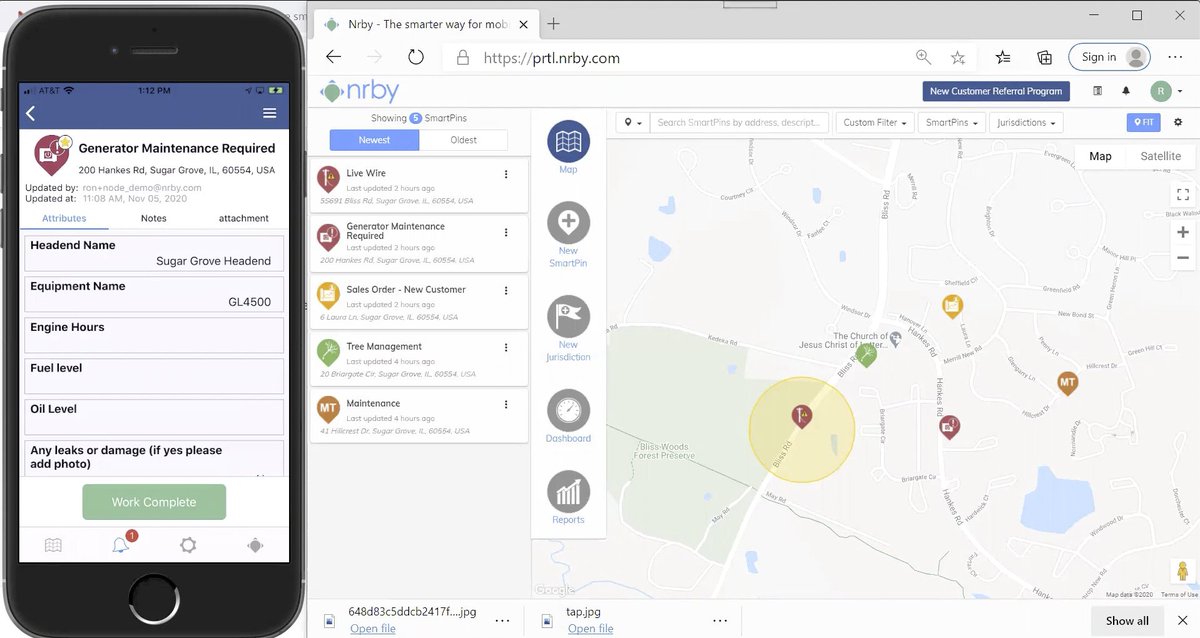Image resolution: width=1200 pixels, height=638 pixels.
Task: Click the Live Wire pin on map
Action: (x=801, y=416)
